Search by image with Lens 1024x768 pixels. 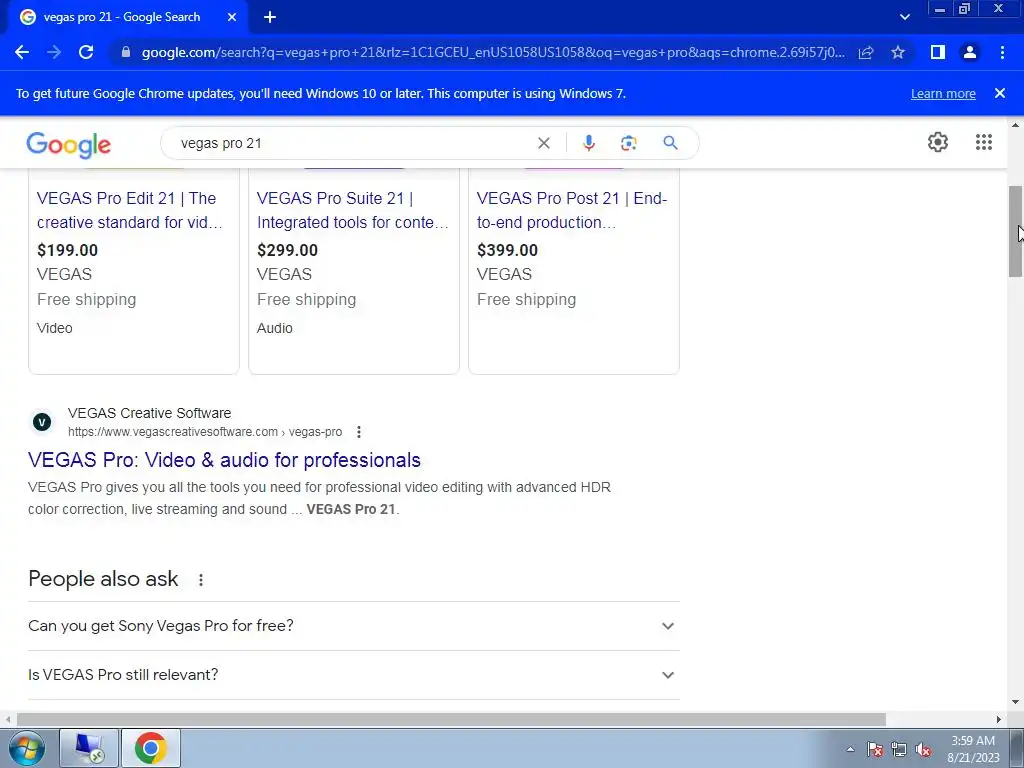[628, 143]
